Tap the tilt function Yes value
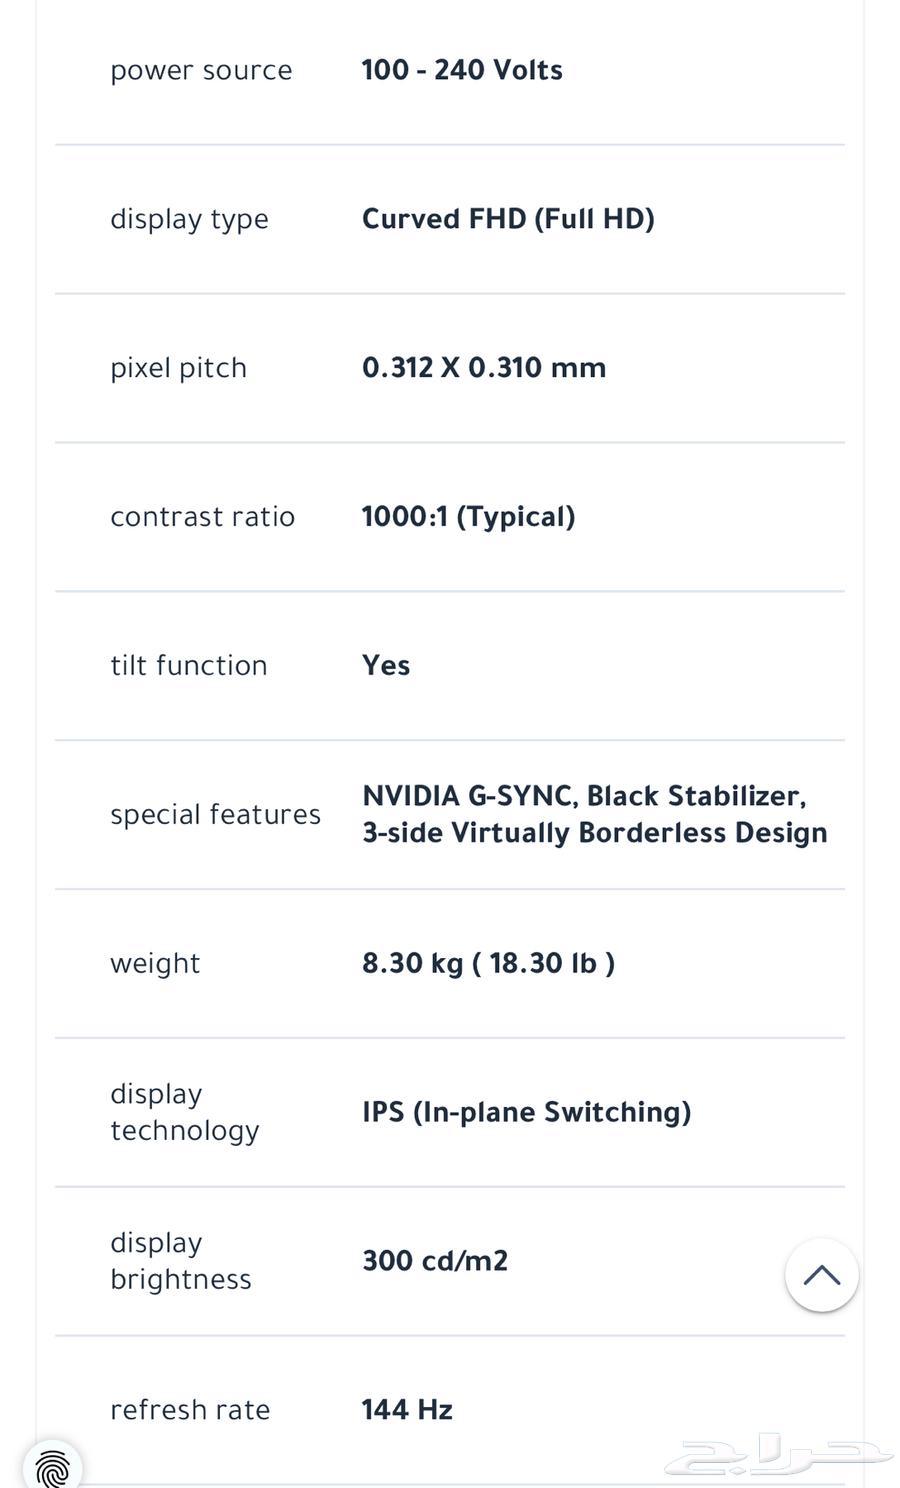This screenshot has height=1488, width=900. [x=386, y=666]
